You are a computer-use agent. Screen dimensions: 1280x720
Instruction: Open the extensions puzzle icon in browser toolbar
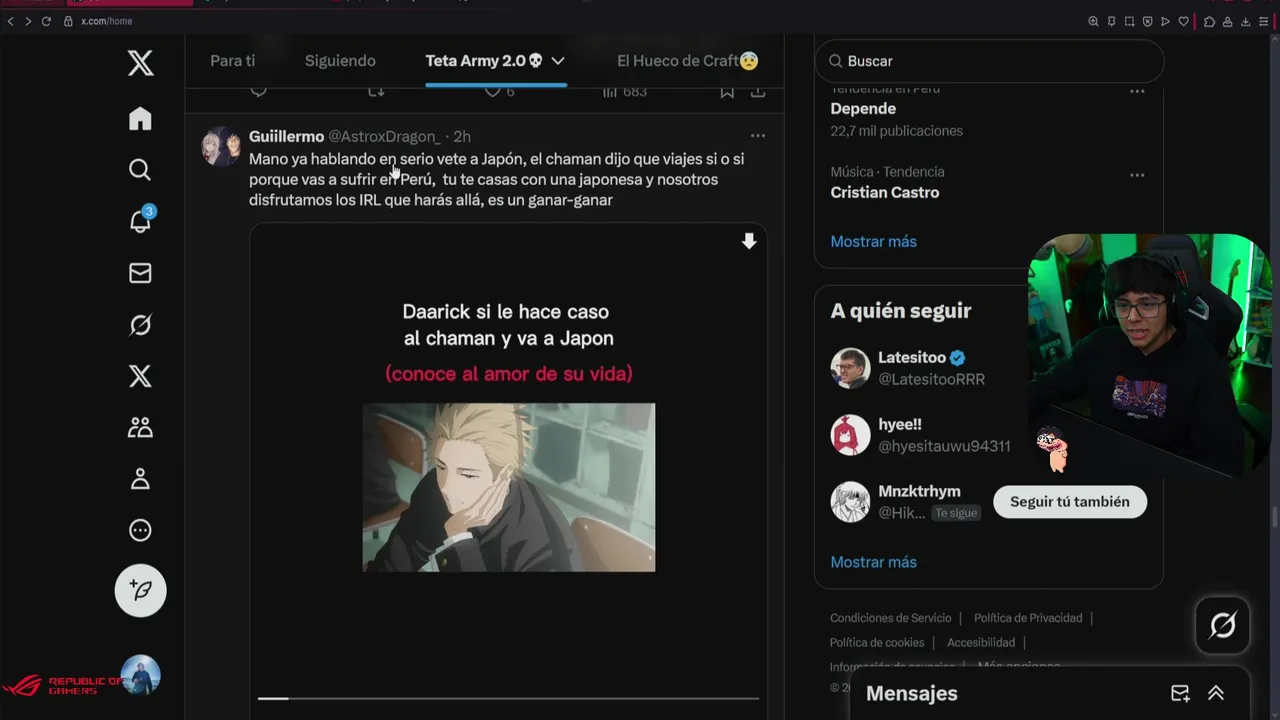coord(1209,21)
